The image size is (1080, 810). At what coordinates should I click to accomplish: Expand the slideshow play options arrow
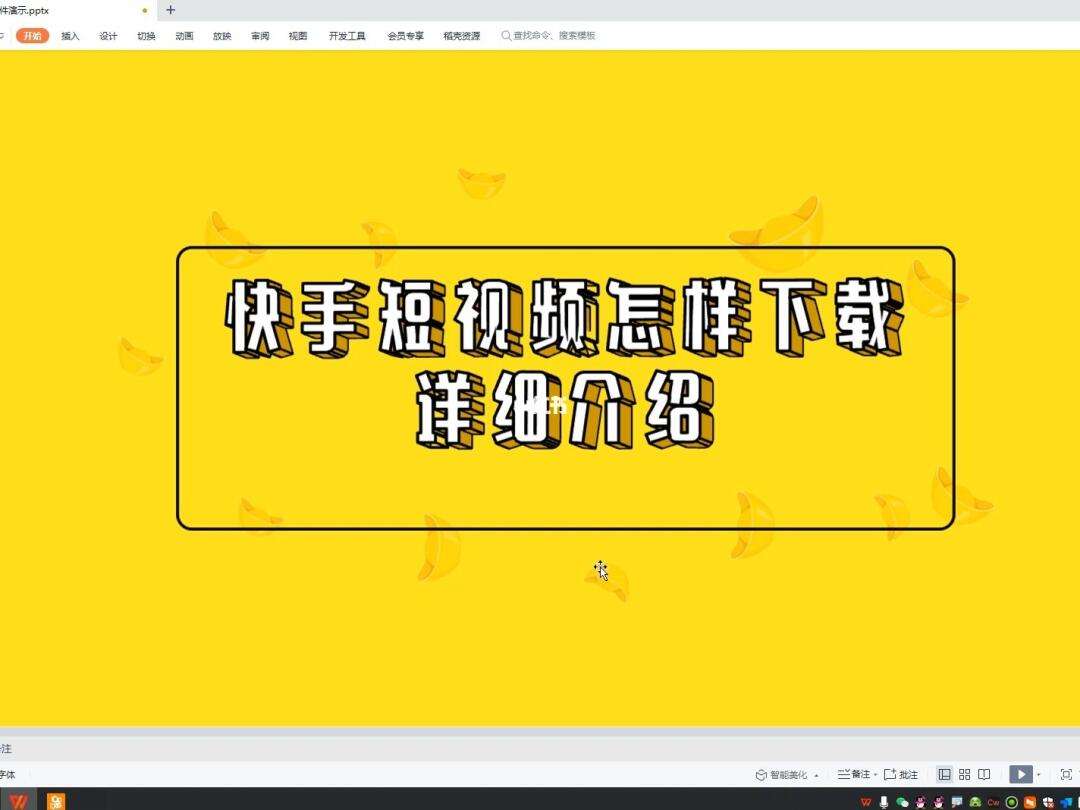1039,775
